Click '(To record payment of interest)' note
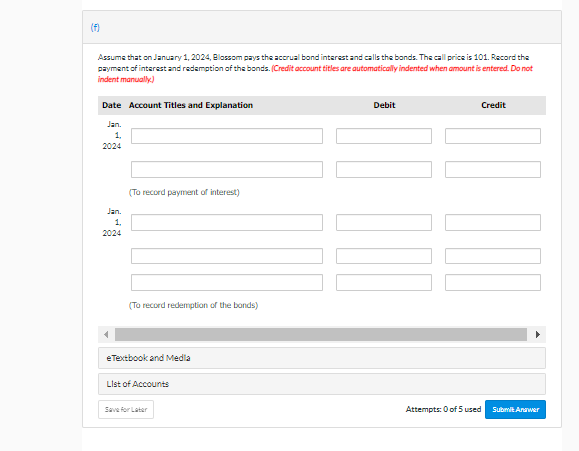Image resolution: width=579 pixels, height=451 pixels. point(184,192)
